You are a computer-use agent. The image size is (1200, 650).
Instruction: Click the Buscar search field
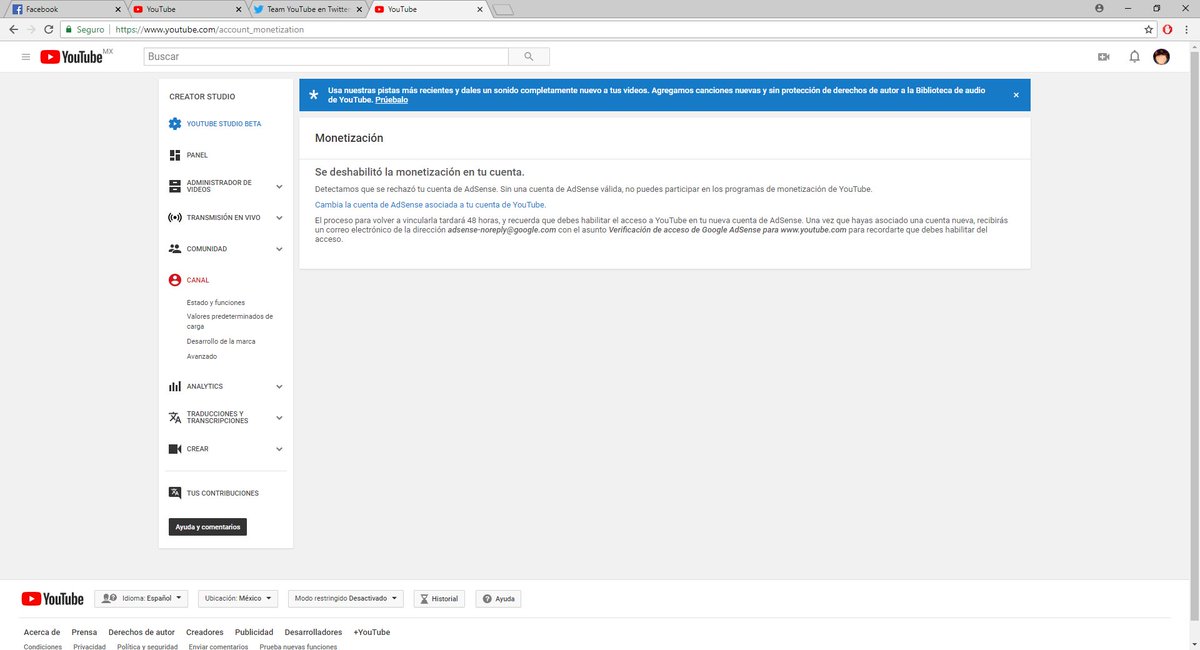tap(326, 57)
